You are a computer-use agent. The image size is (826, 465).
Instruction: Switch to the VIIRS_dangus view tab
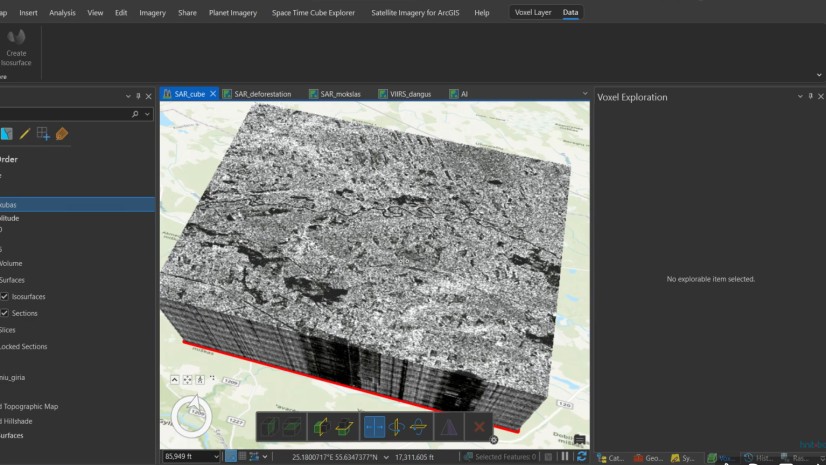(x=410, y=94)
